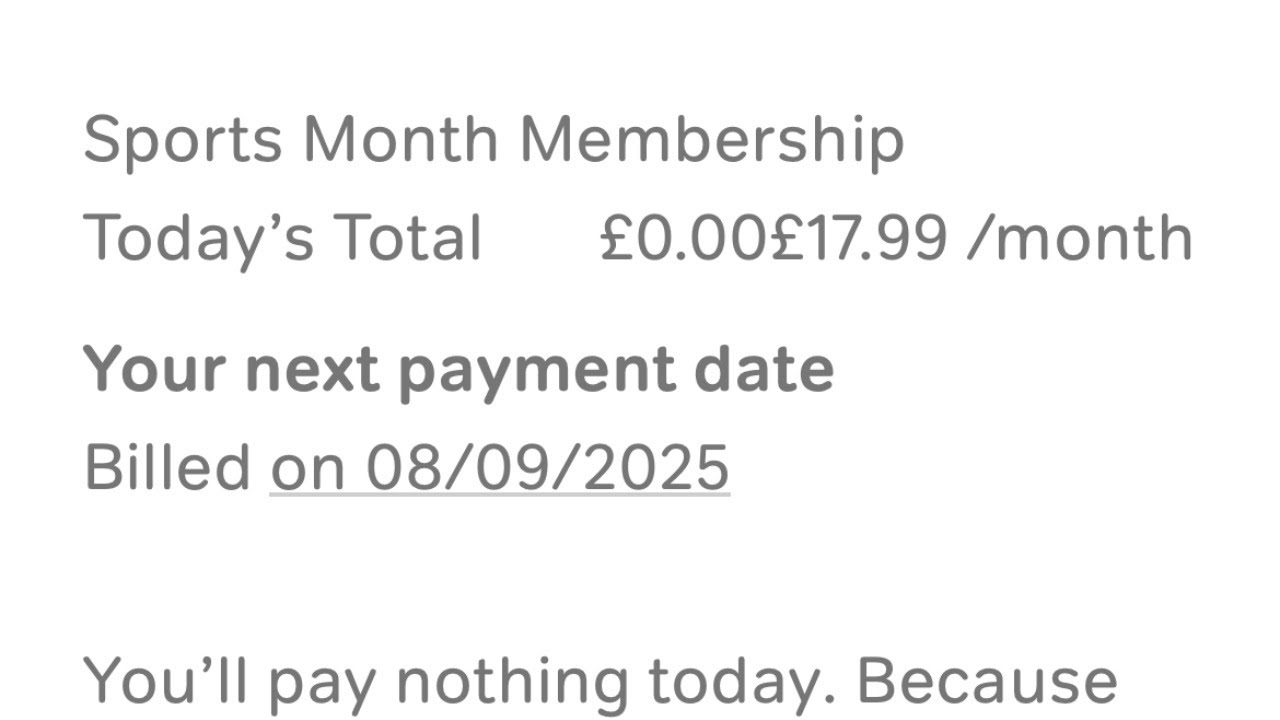Click the word "Because" in the bottom line
Image resolution: width=1280 pixels, height=720 pixels.
click(987, 680)
